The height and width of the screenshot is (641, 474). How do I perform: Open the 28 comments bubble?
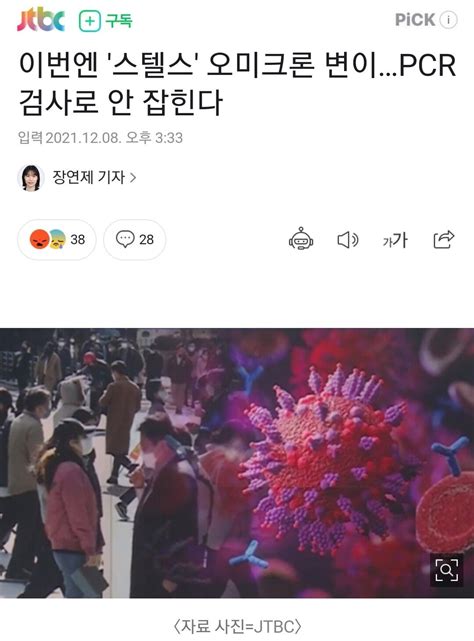coord(135,240)
